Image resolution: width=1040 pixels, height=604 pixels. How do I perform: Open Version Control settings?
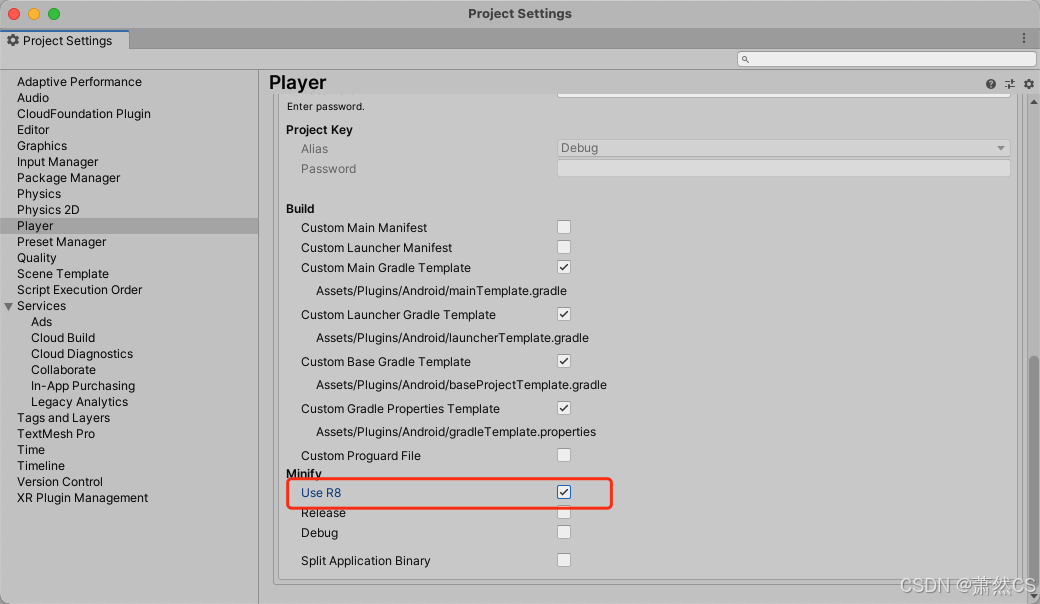(60, 481)
